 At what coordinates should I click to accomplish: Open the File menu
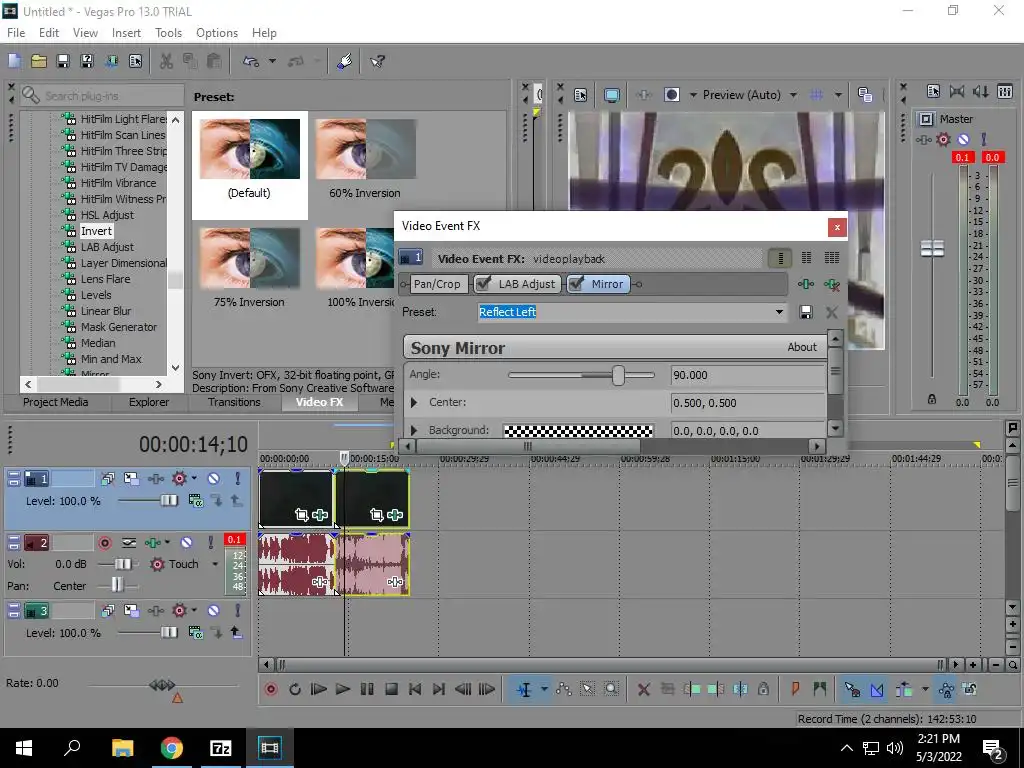[x=16, y=33]
